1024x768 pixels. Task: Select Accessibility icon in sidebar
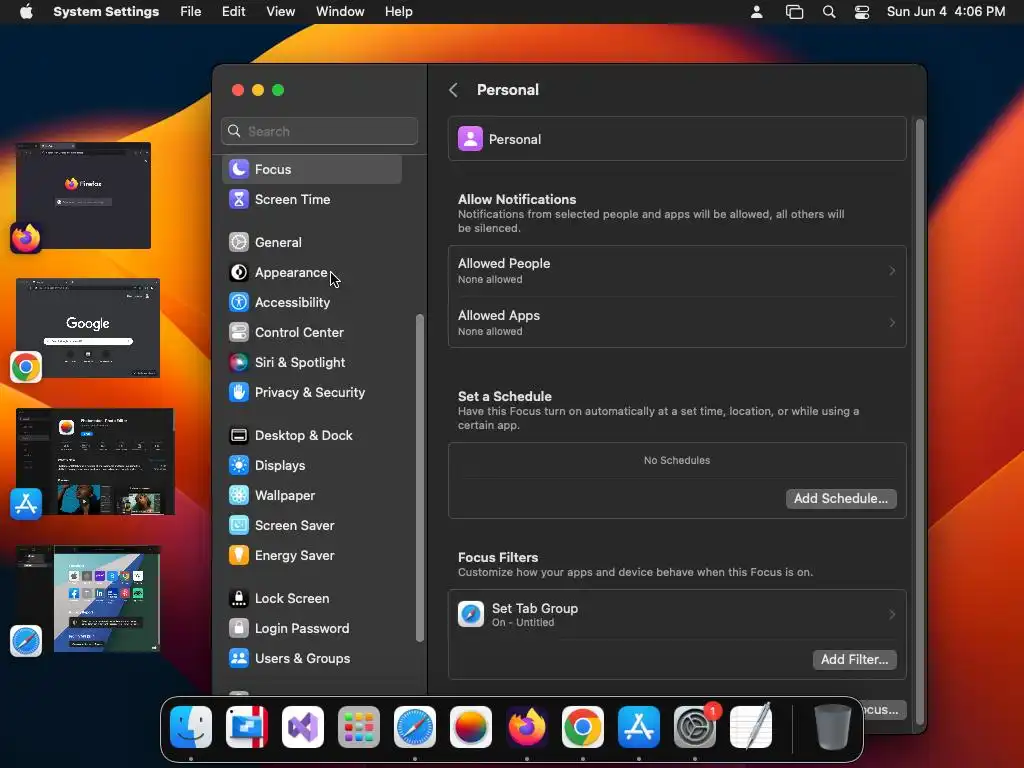(x=239, y=302)
